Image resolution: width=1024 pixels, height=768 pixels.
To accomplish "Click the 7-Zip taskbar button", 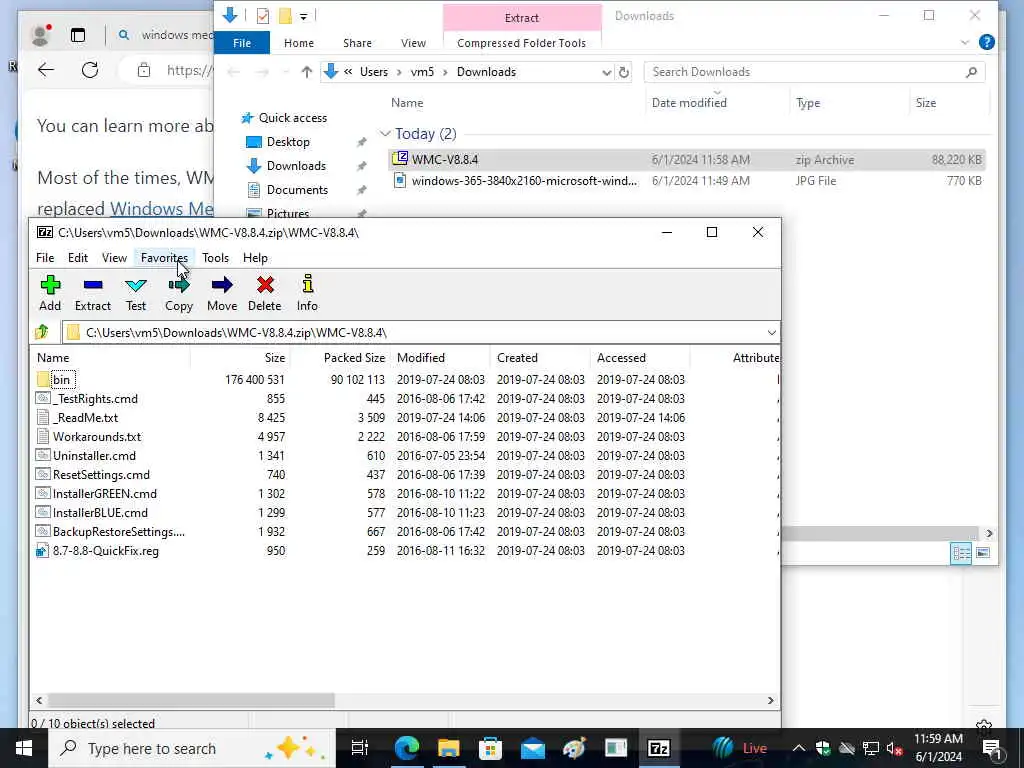I will click(658, 748).
